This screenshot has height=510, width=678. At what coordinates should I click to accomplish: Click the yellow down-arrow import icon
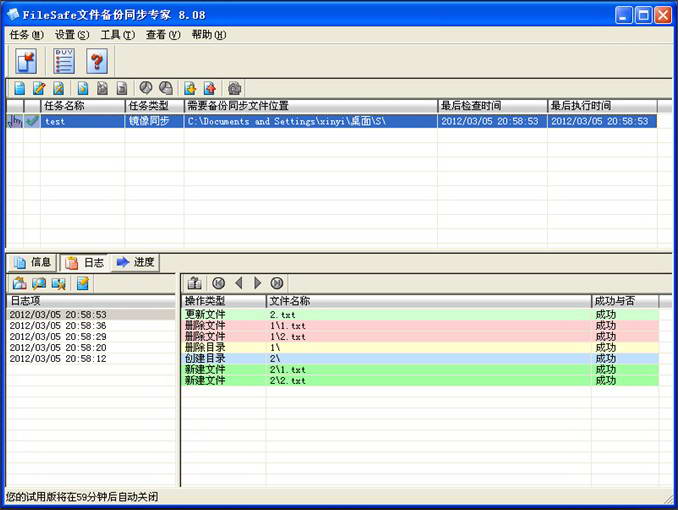click(x=190, y=88)
